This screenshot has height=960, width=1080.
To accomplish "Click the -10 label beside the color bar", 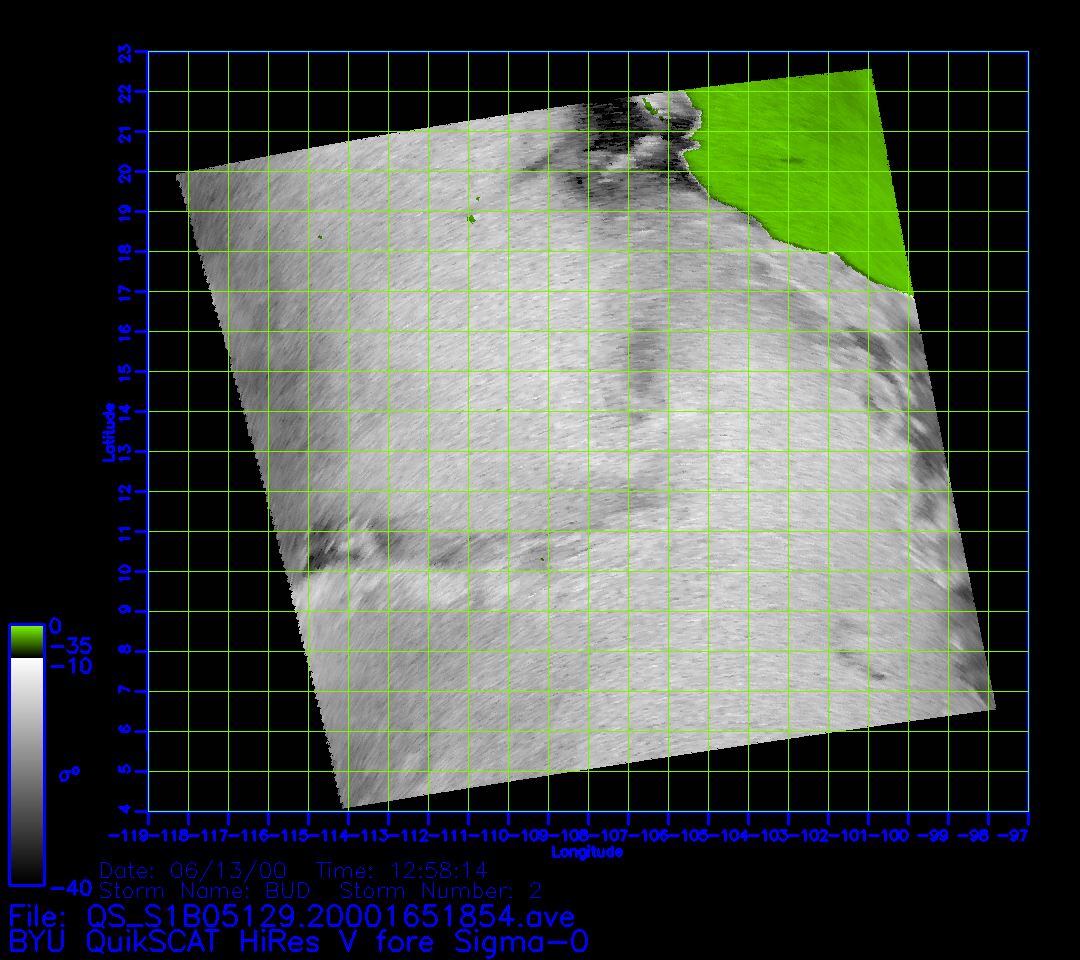I will coord(70,666).
